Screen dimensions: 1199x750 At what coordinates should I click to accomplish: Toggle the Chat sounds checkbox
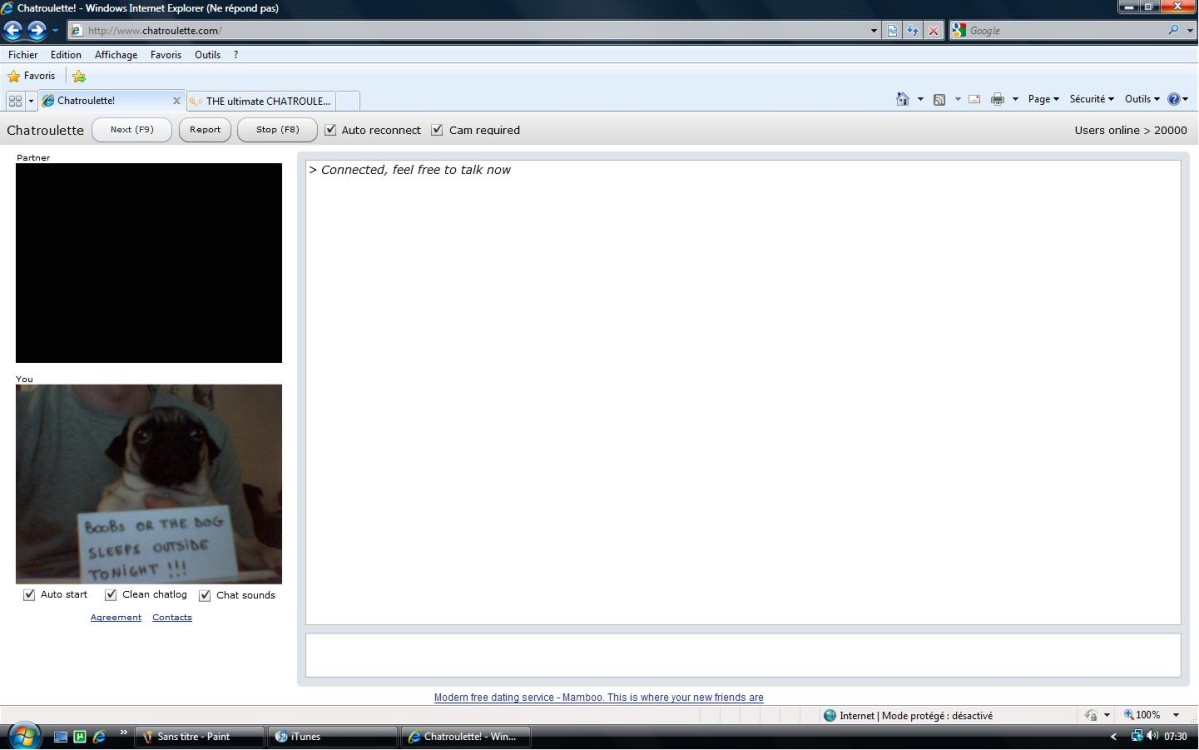(x=205, y=596)
